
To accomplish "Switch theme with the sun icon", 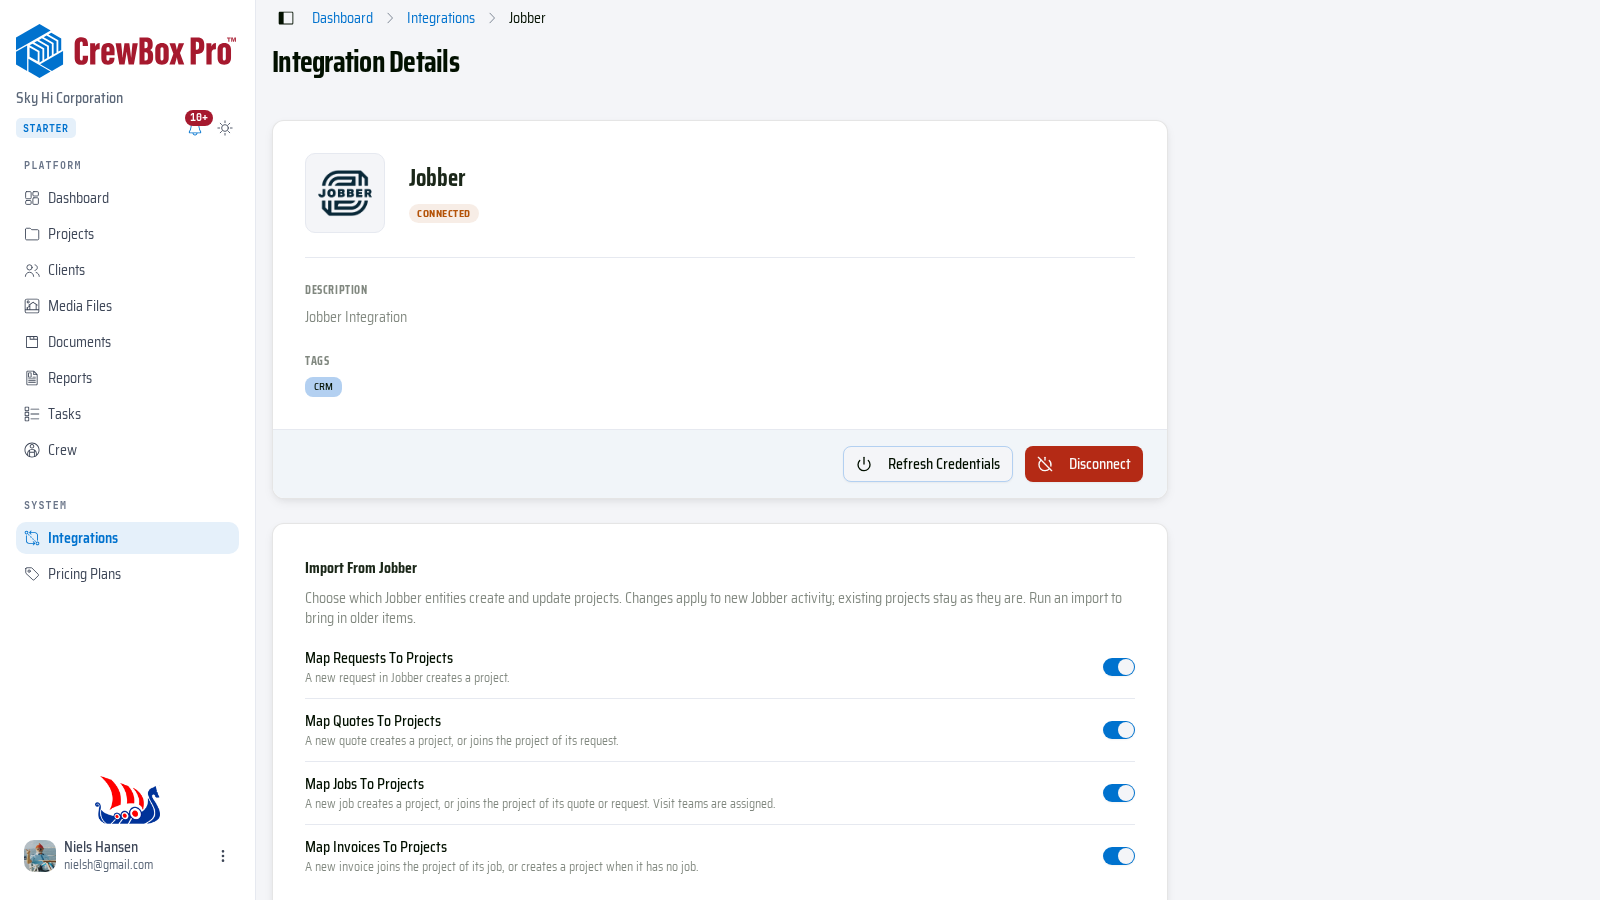I will 225,128.
